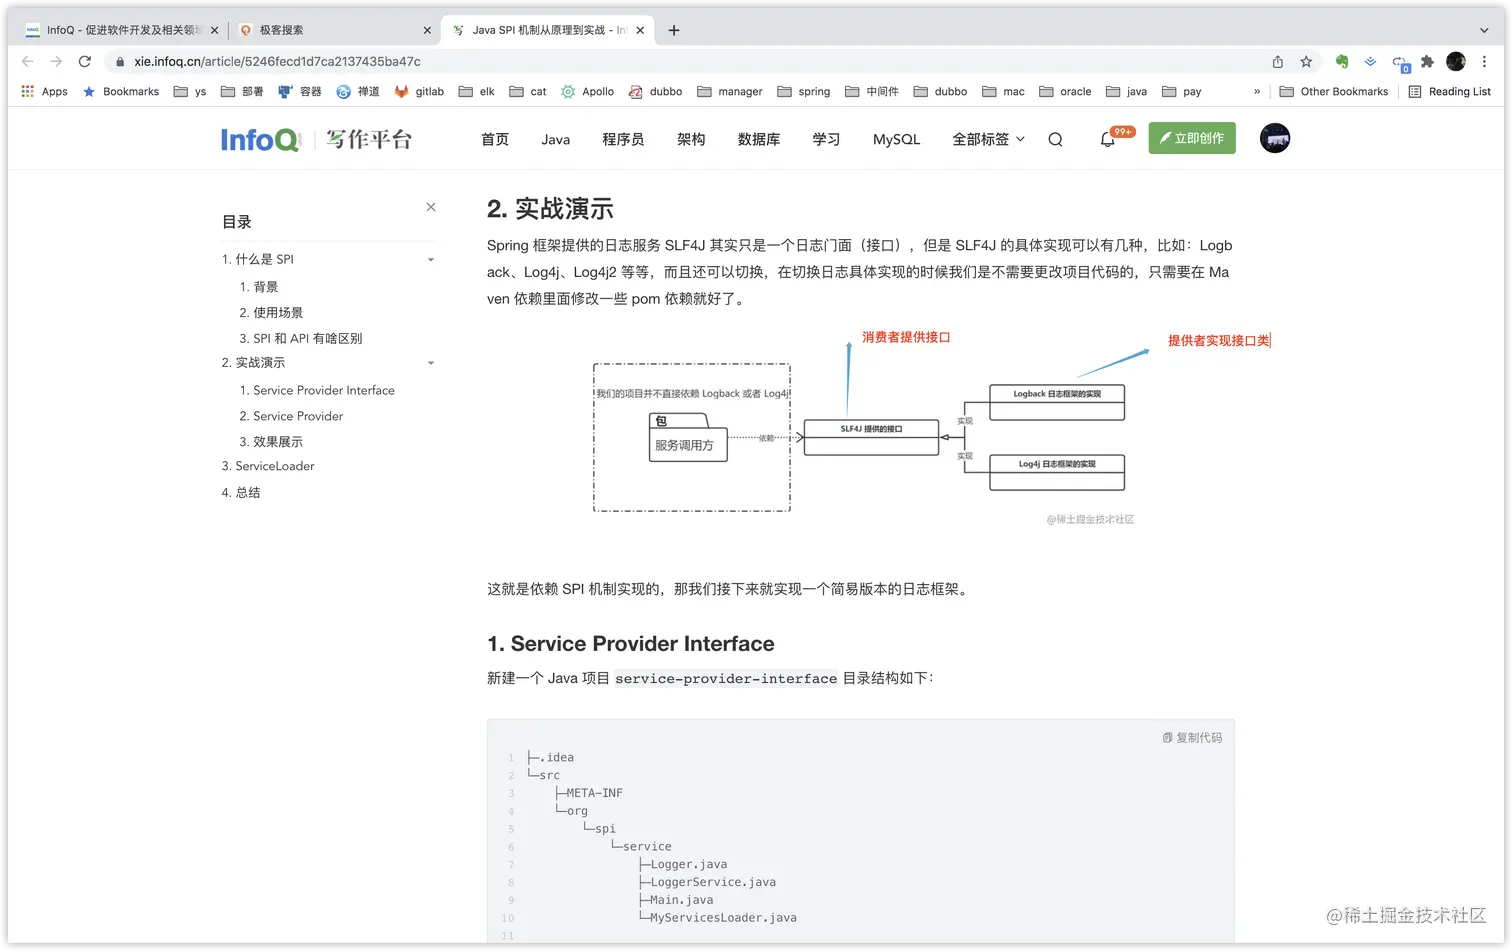The height and width of the screenshot is (951, 1512).
Task: Open the Apollo bookmark
Action: click(x=587, y=91)
